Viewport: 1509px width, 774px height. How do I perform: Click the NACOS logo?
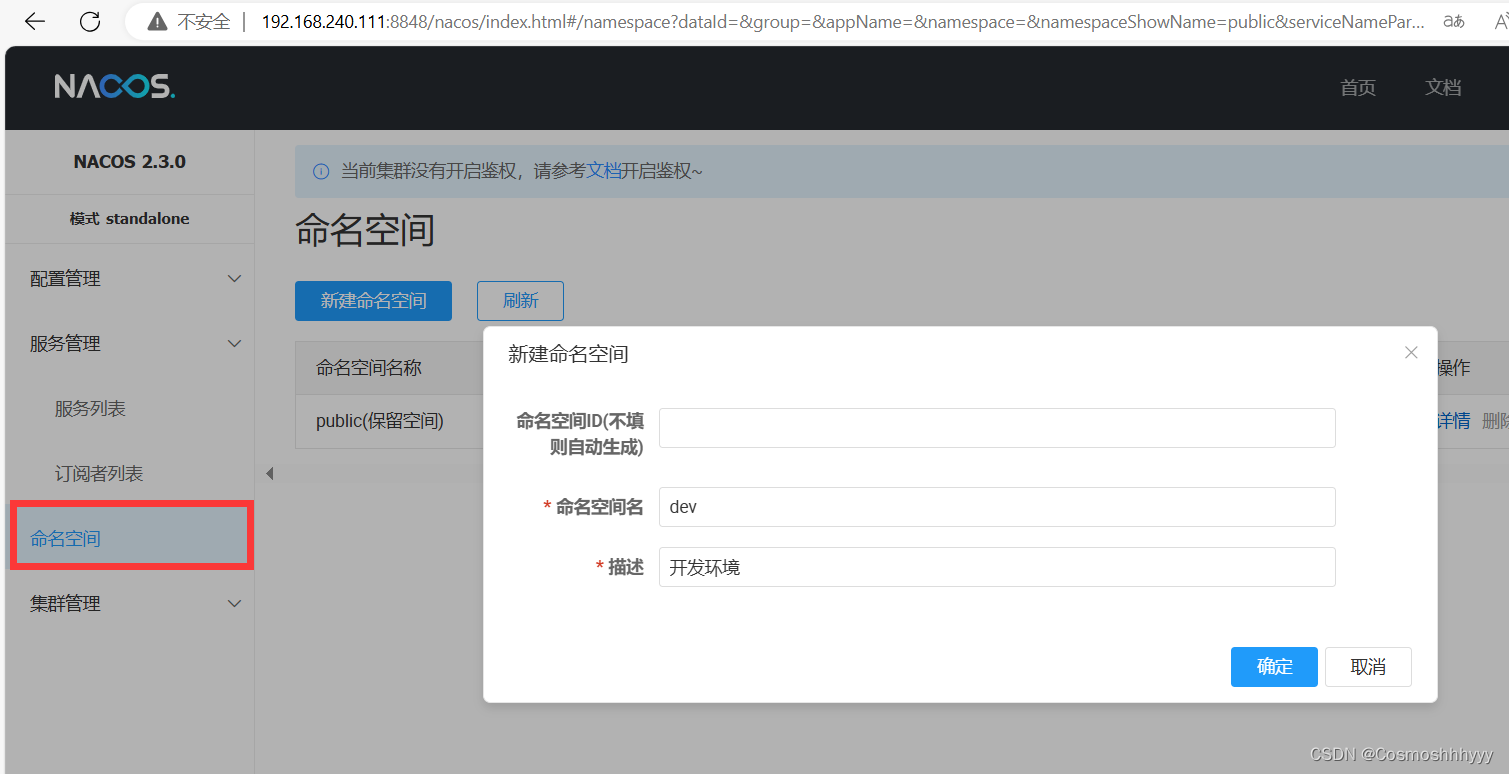point(115,87)
